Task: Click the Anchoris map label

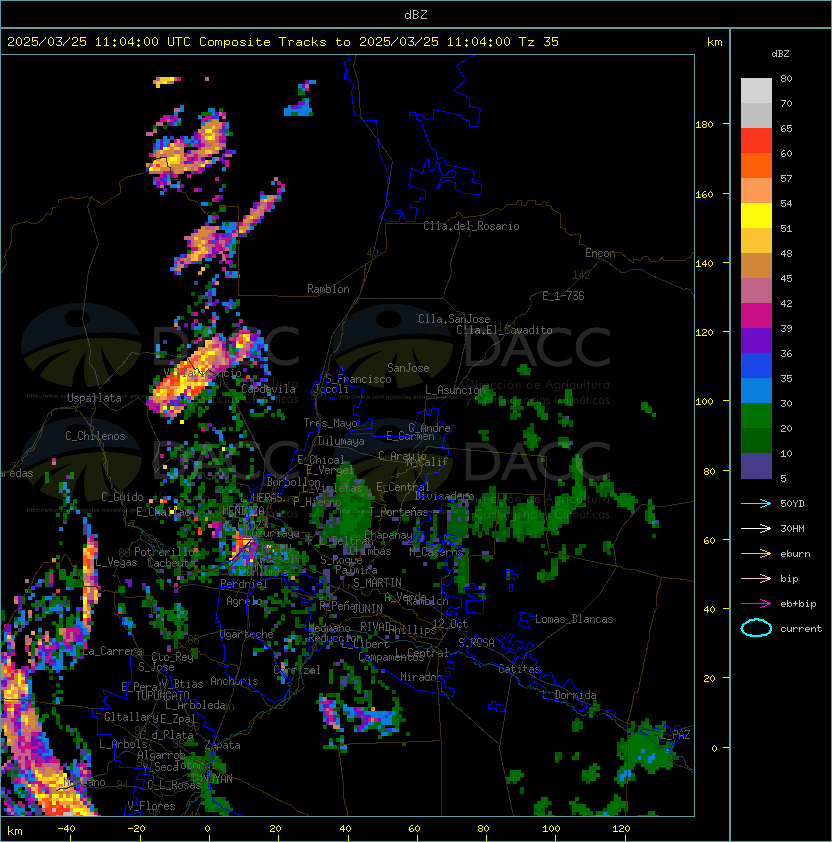Action: 234,681
